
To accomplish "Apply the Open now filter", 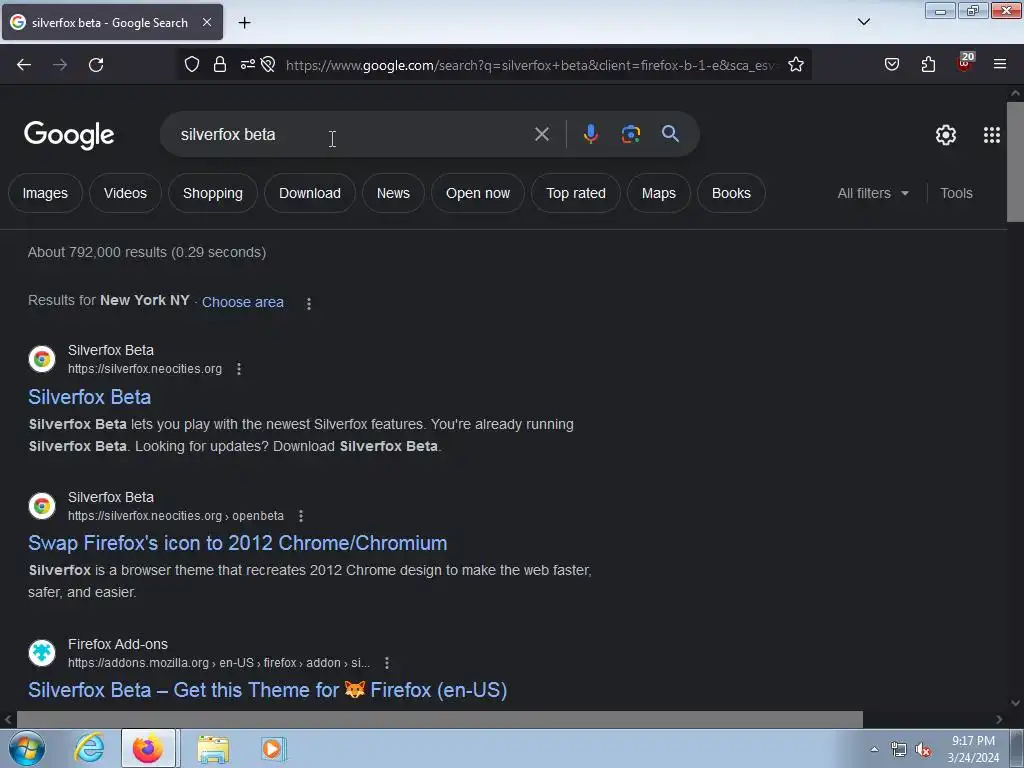I will [x=478, y=193].
